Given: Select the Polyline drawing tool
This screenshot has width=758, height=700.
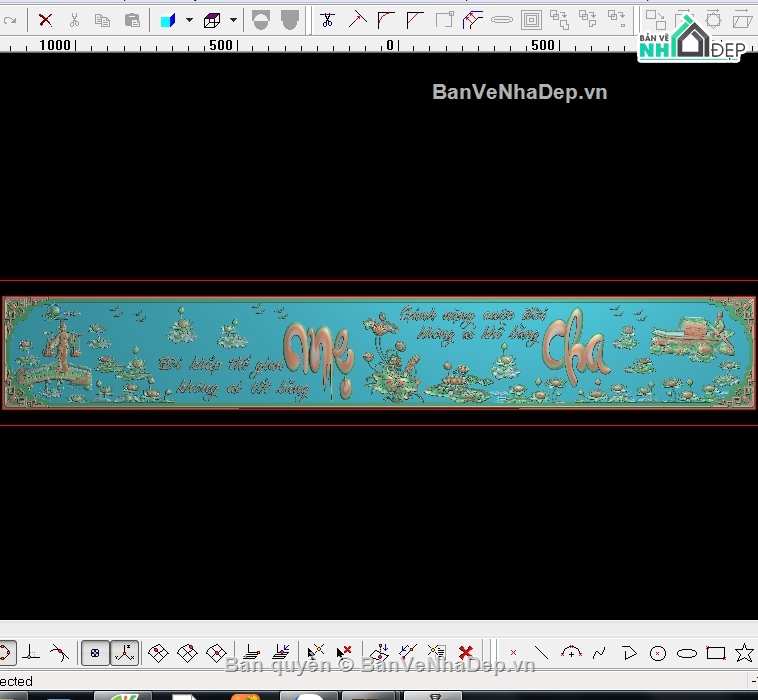Looking at the screenshot, I should click(x=629, y=653).
